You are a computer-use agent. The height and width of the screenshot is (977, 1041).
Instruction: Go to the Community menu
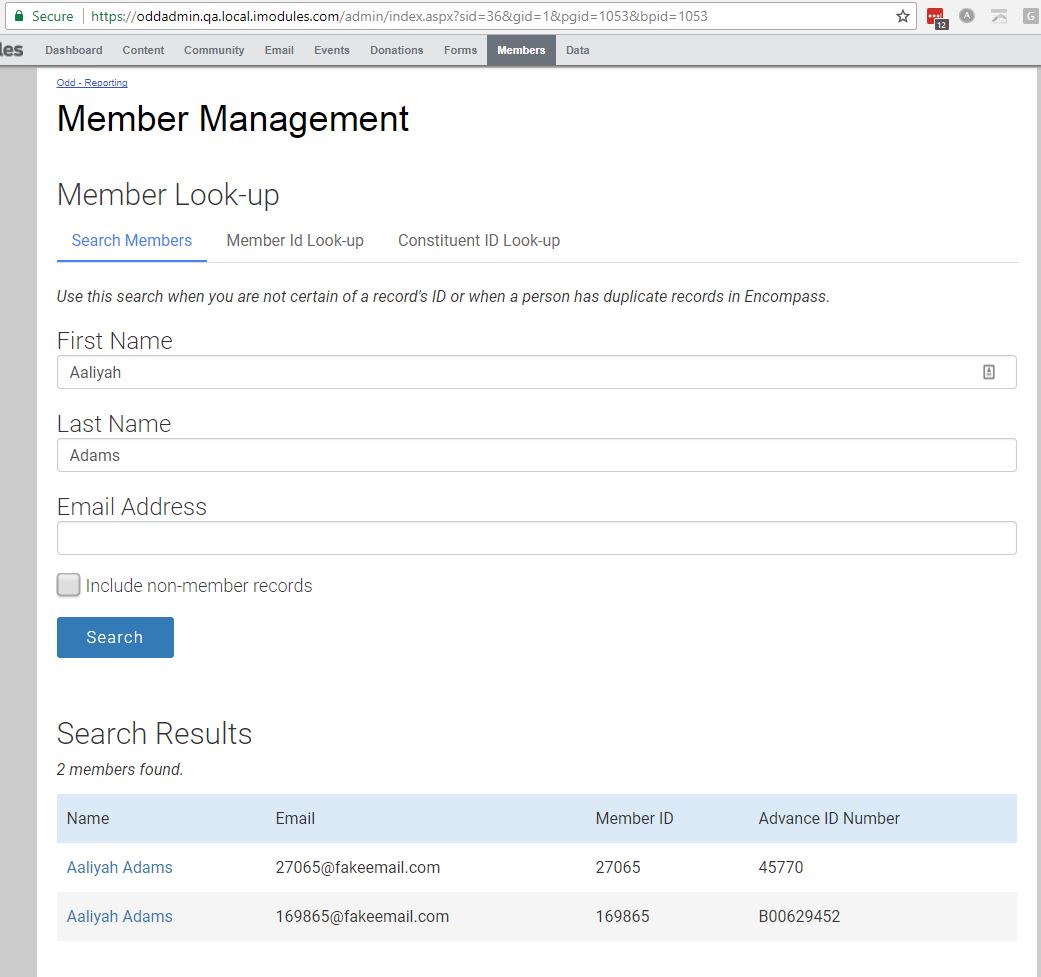(x=214, y=50)
